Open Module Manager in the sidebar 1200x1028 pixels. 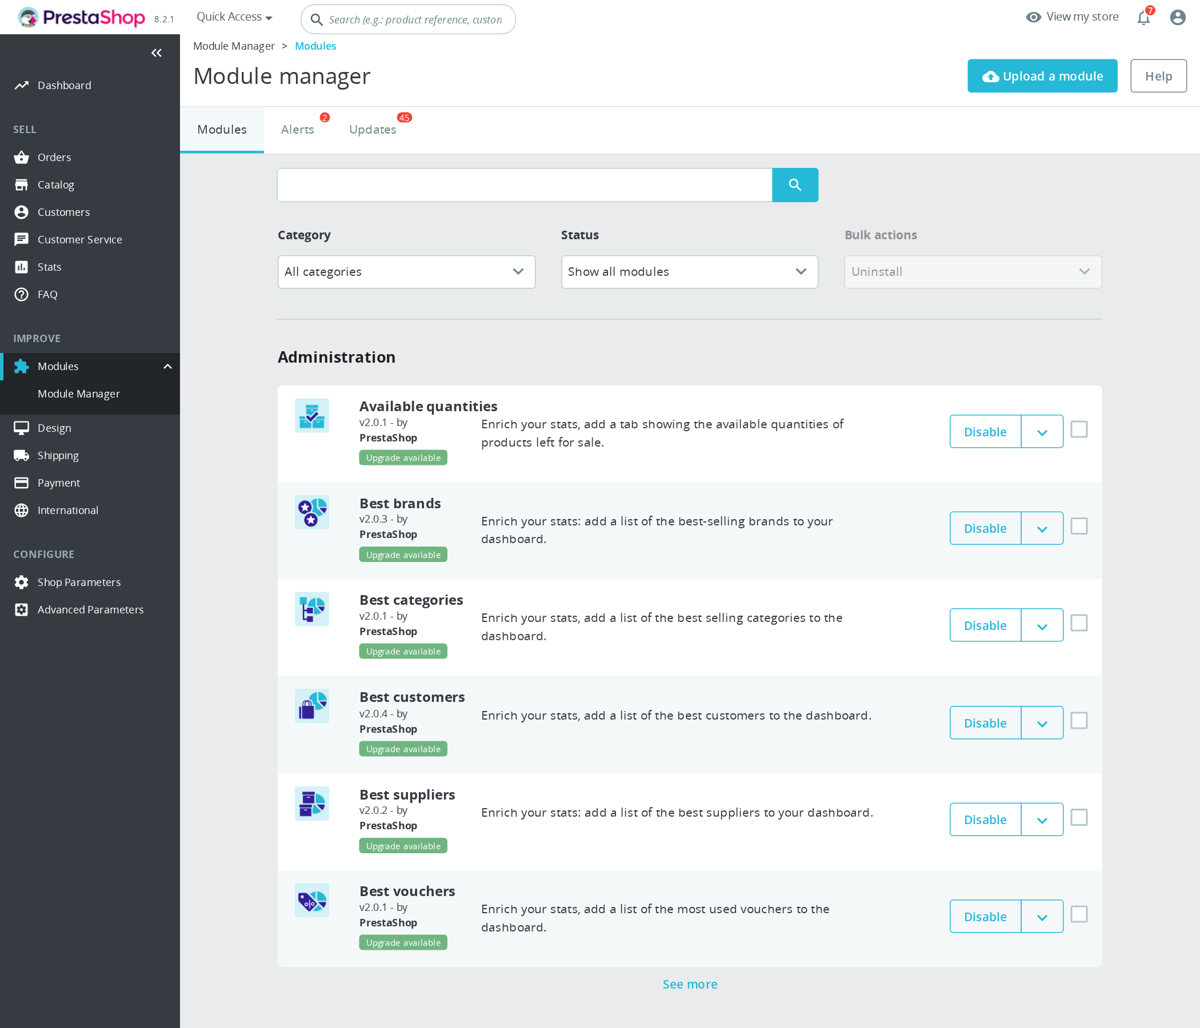coord(79,394)
